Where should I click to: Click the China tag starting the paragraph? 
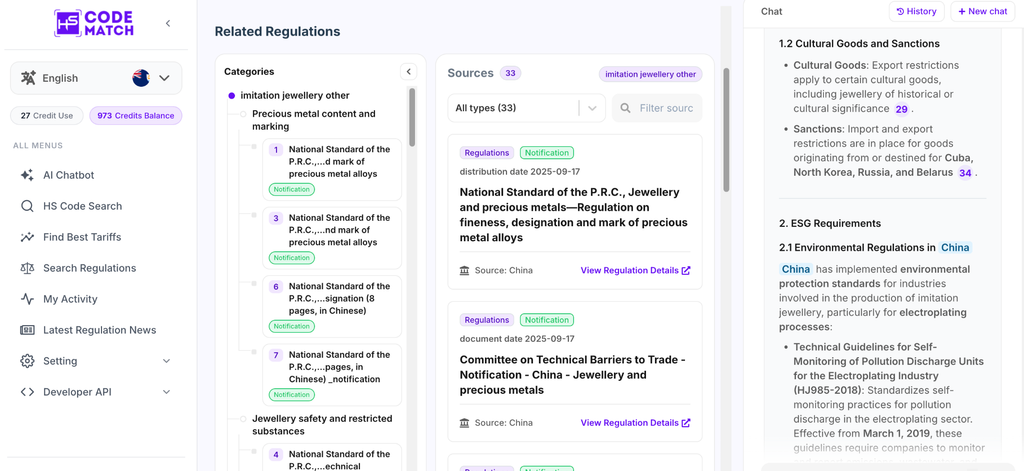pos(795,269)
